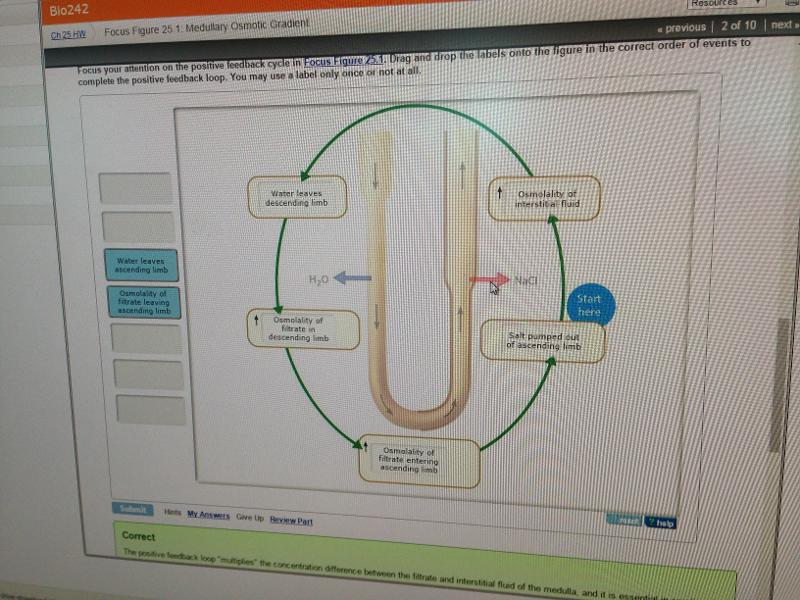This screenshot has height=600, width=800.
Task: Click the Water leaves descending limb box
Action: click(x=297, y=198)
